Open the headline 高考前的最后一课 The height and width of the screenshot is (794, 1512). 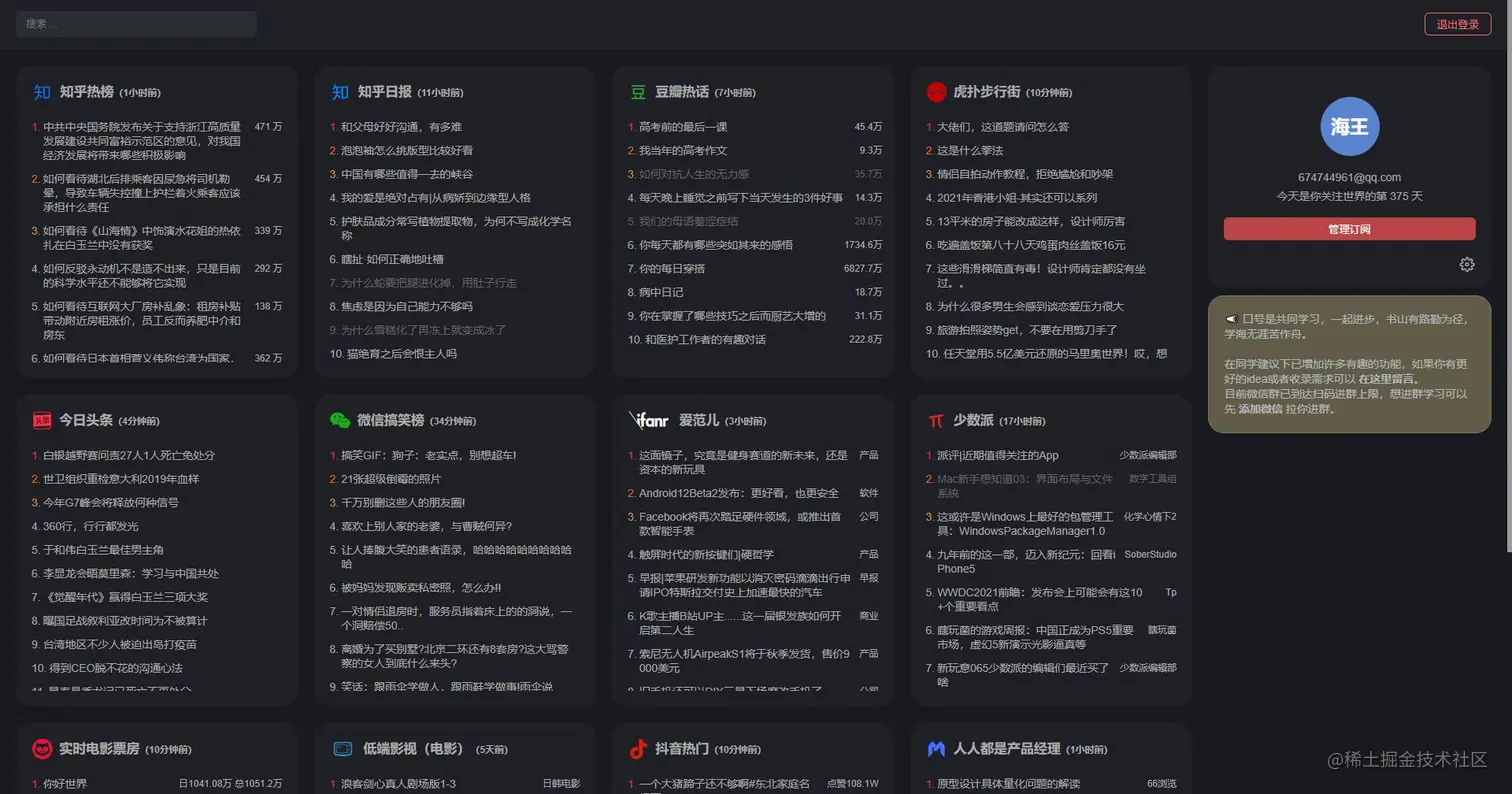point(684,128)
